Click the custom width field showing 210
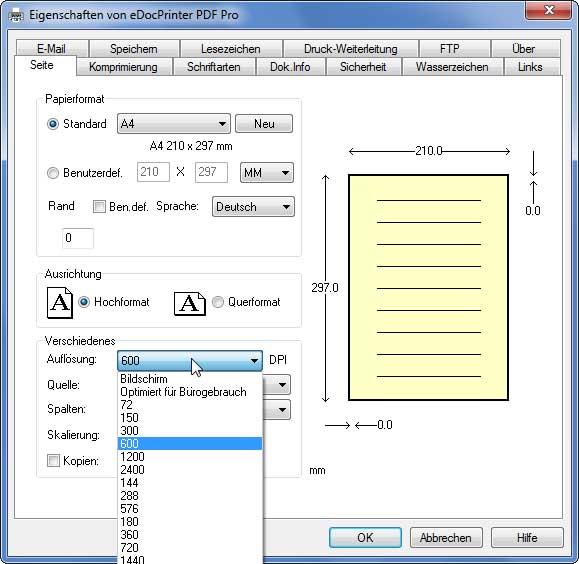The image size is (579, 564). coord(153,172)
